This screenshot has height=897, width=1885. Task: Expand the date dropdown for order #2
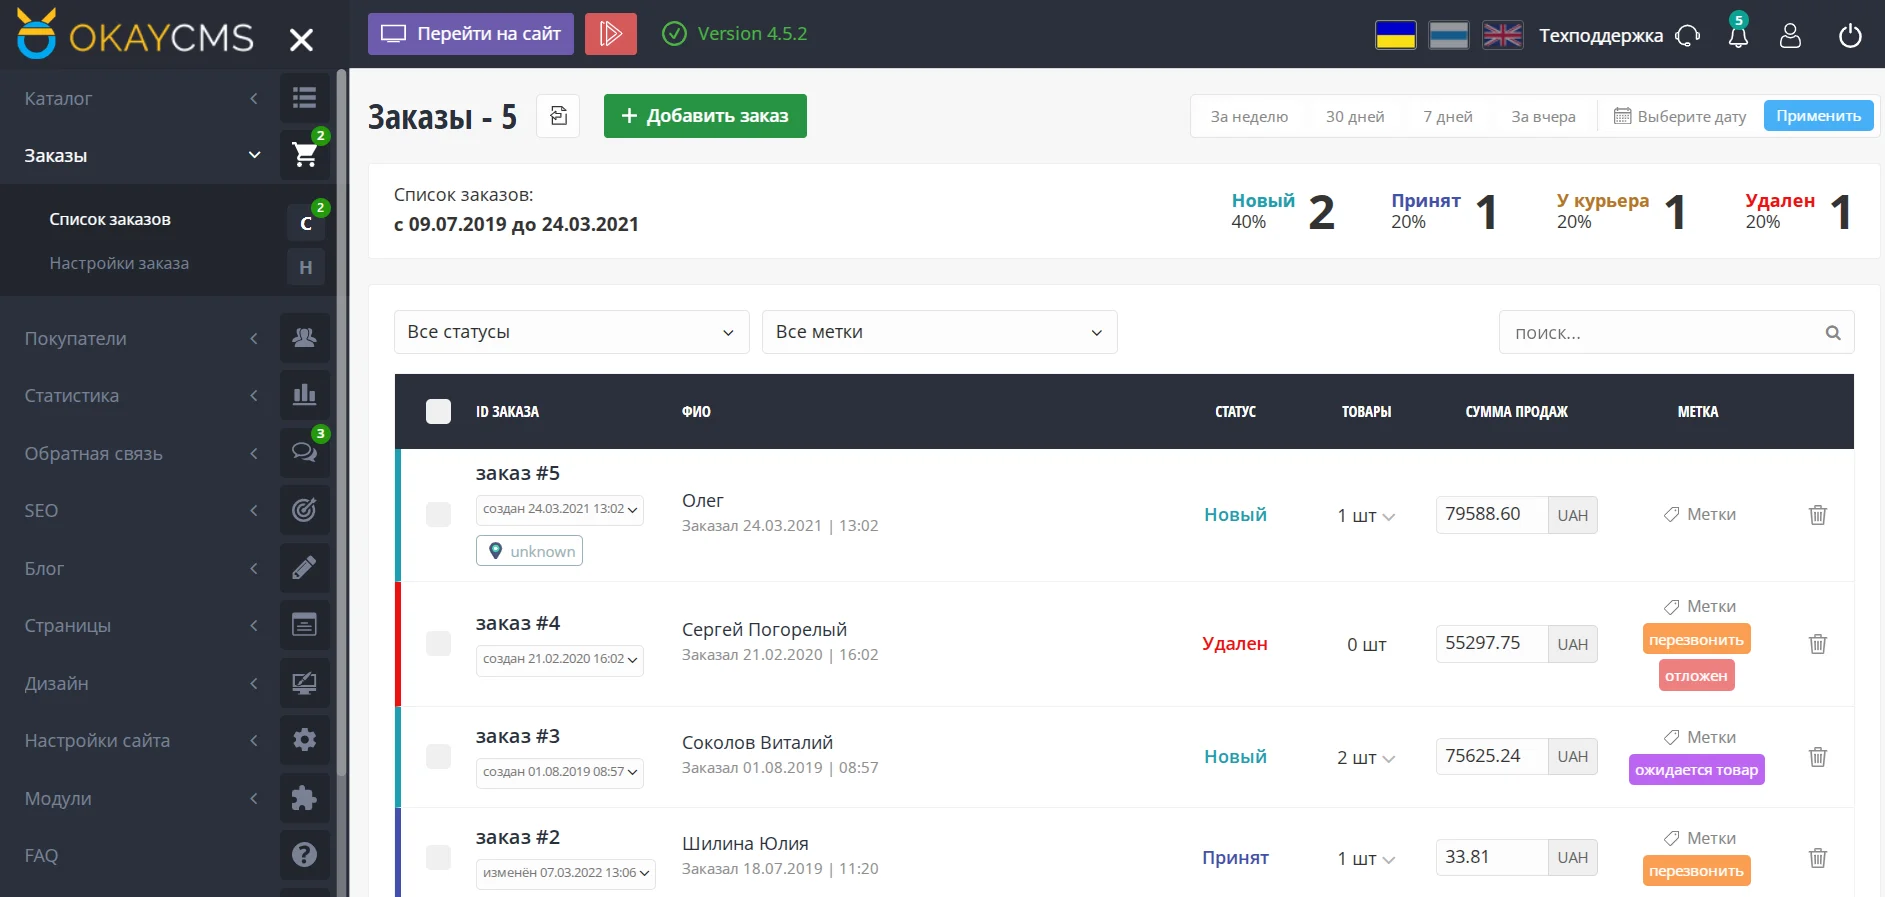pyautogui.click(x=566, y=874)
